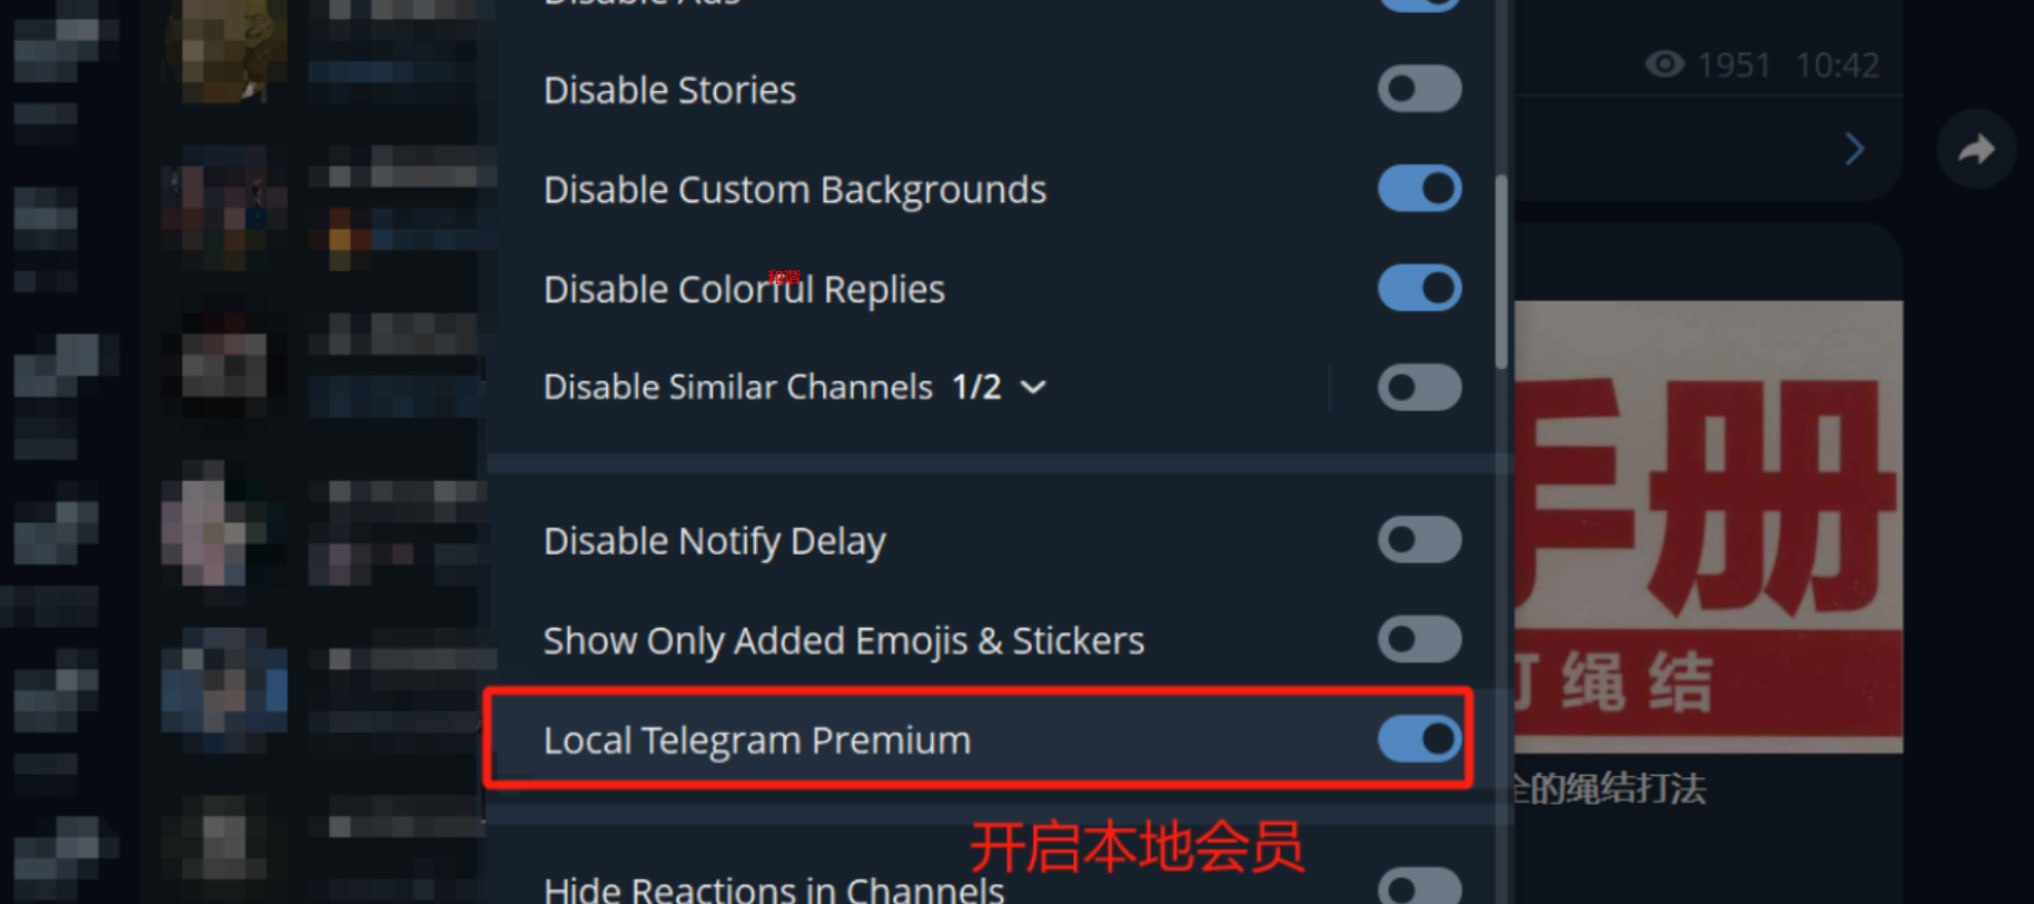Select the Disable Similar Channels label text
2034x904 pixels.
point(738,387)
